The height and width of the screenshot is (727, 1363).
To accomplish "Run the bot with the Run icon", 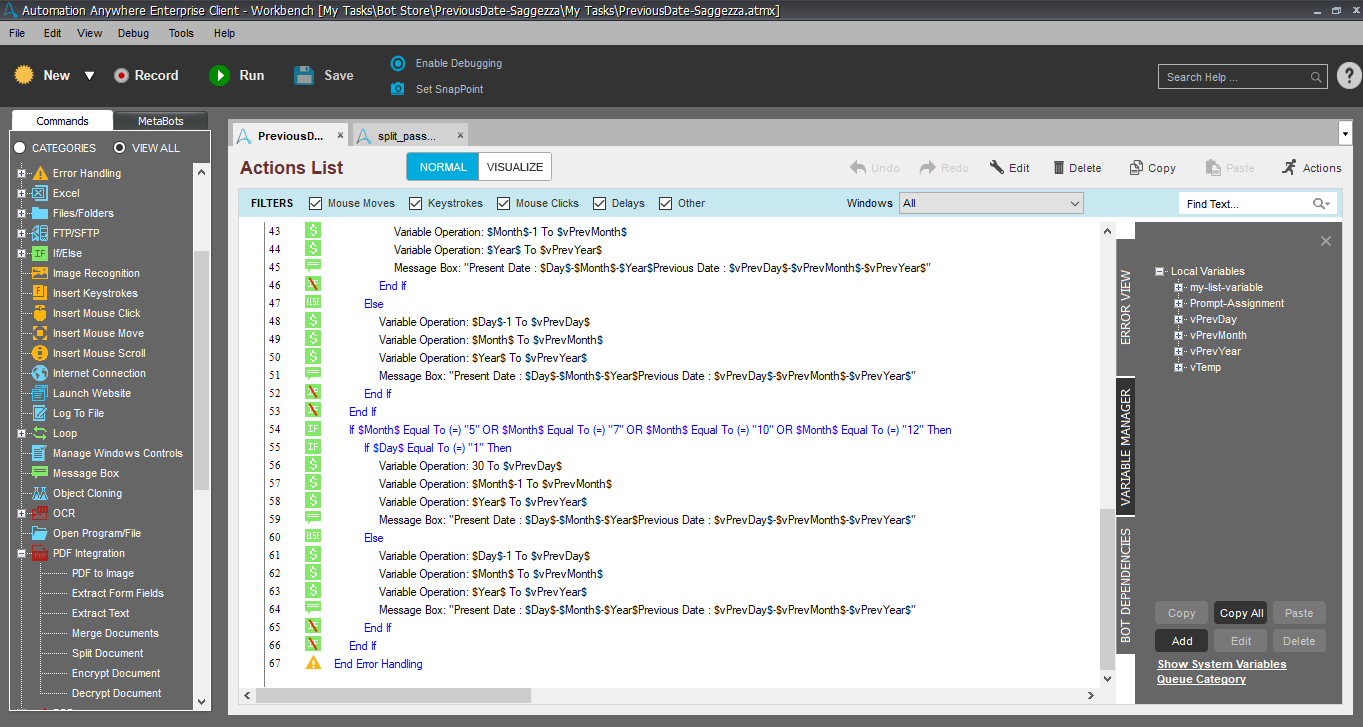I will 219,76.
